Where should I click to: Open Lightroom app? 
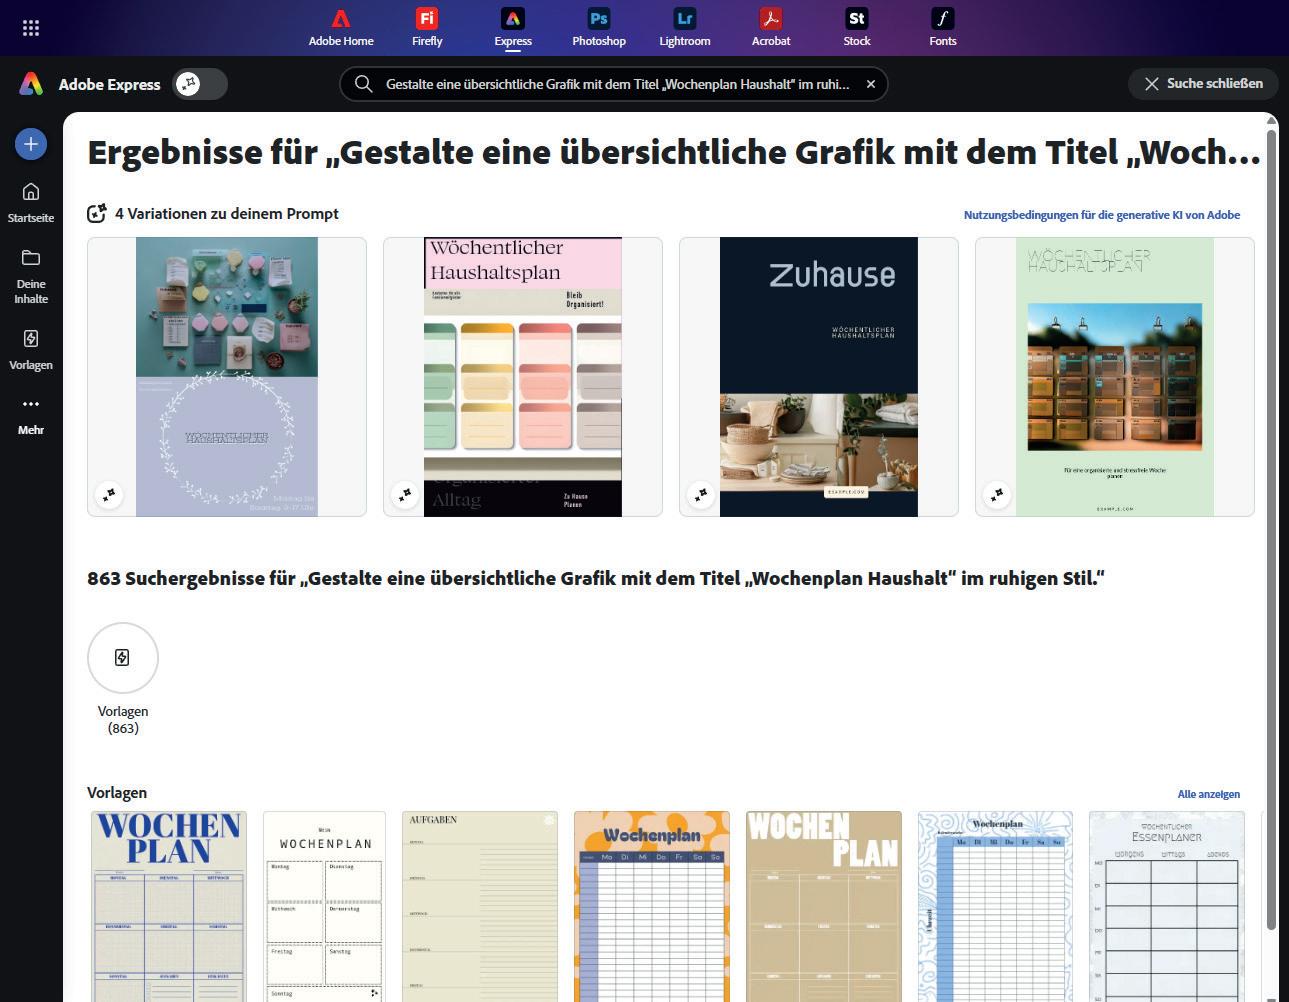685,28
